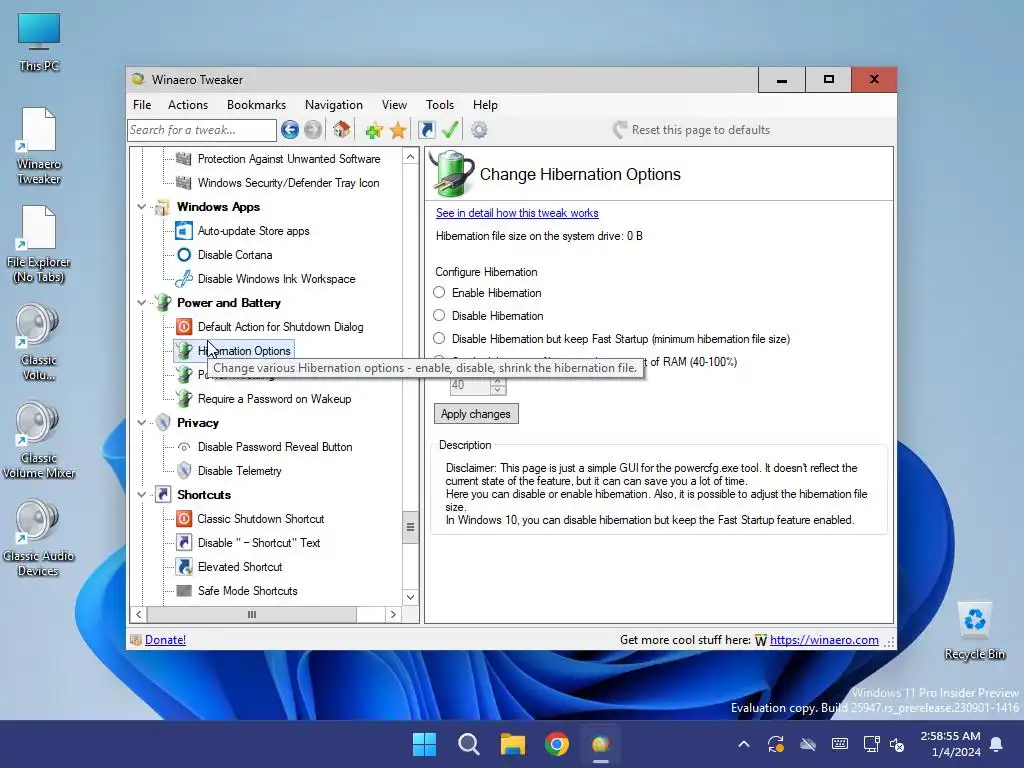Click the Elevated Shortcut icon

(x=184, y=567)
